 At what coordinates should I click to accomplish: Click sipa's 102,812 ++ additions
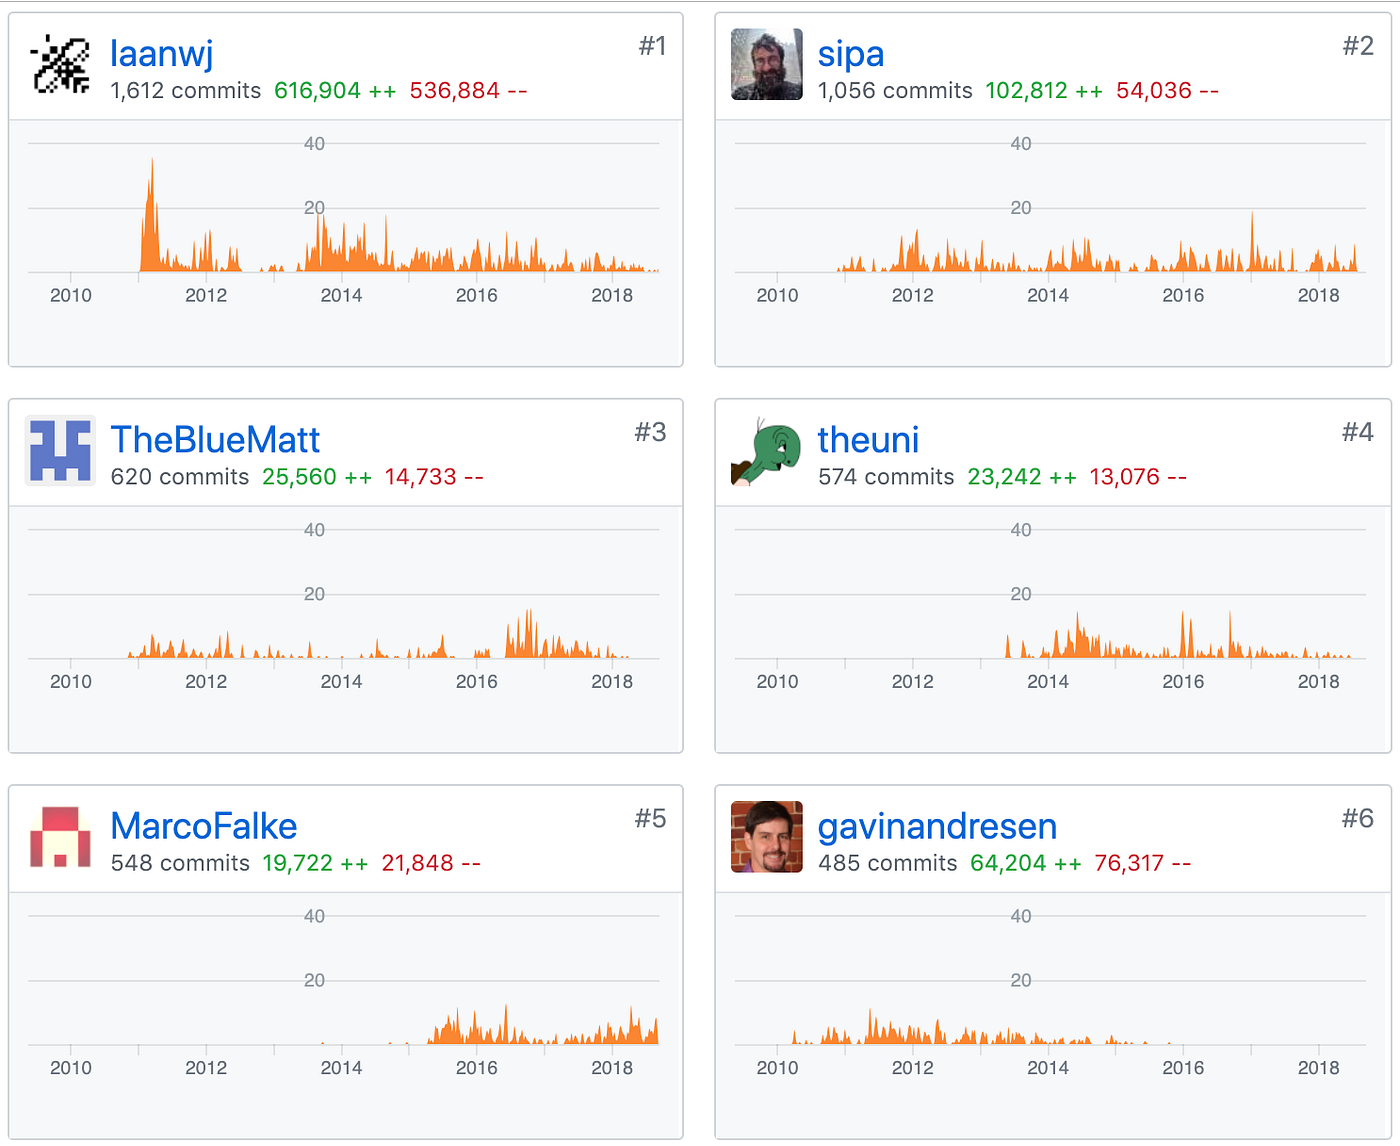coord(1044,91)
